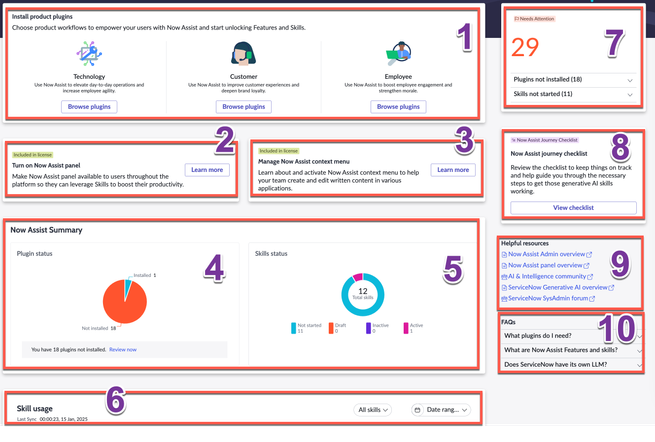Click the Customer headset agent icon
655x442 pixels.
[243, 53]
